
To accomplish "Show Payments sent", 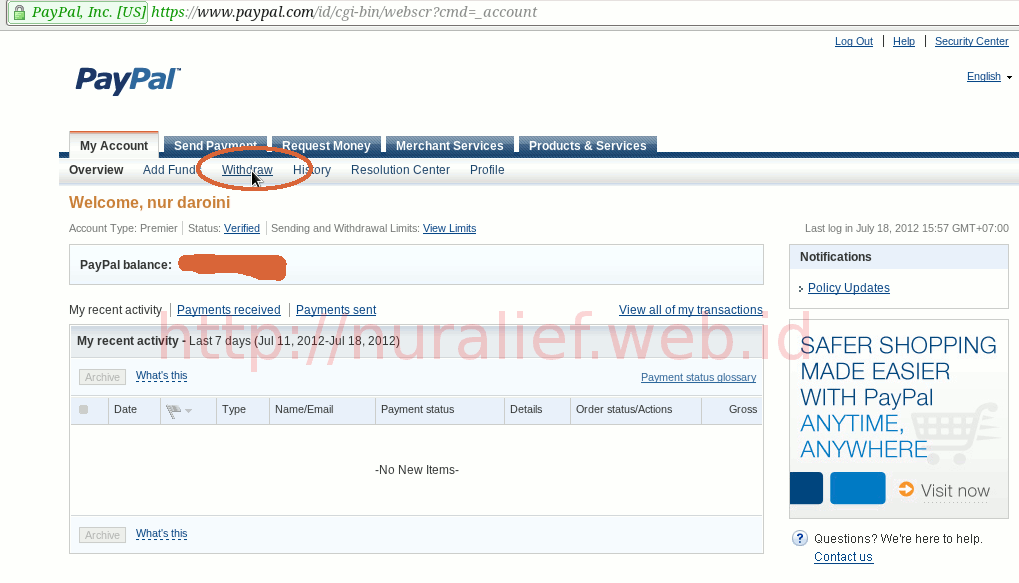I will coord(336,310).
